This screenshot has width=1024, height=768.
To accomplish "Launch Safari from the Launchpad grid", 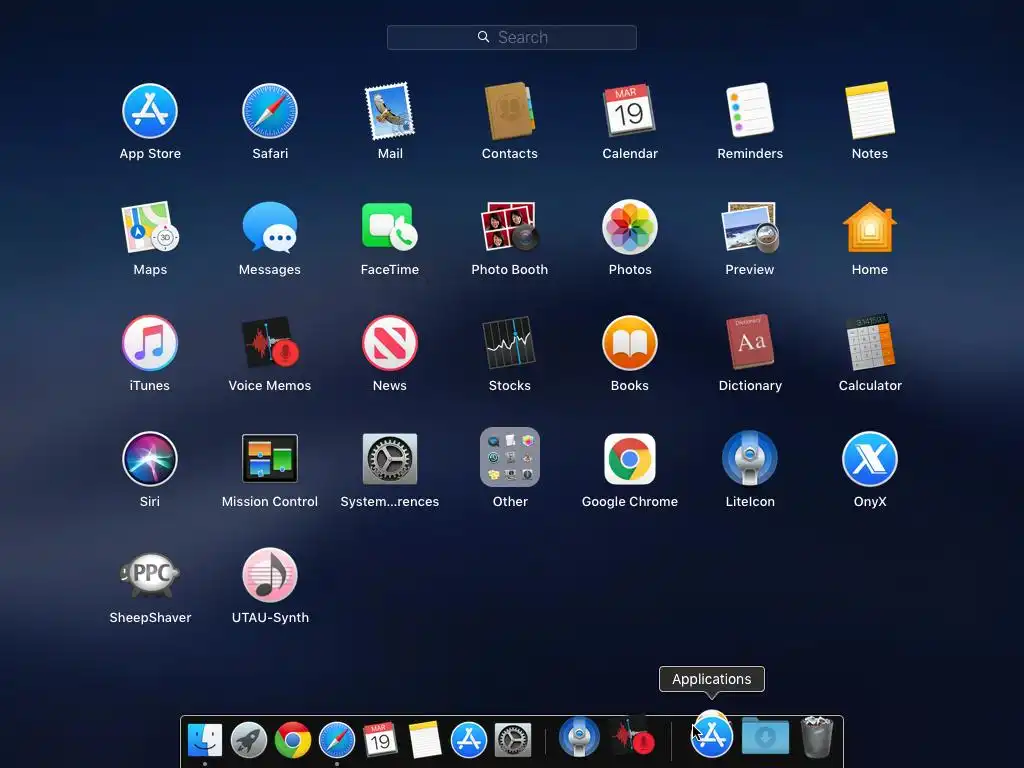I will 270,111.
